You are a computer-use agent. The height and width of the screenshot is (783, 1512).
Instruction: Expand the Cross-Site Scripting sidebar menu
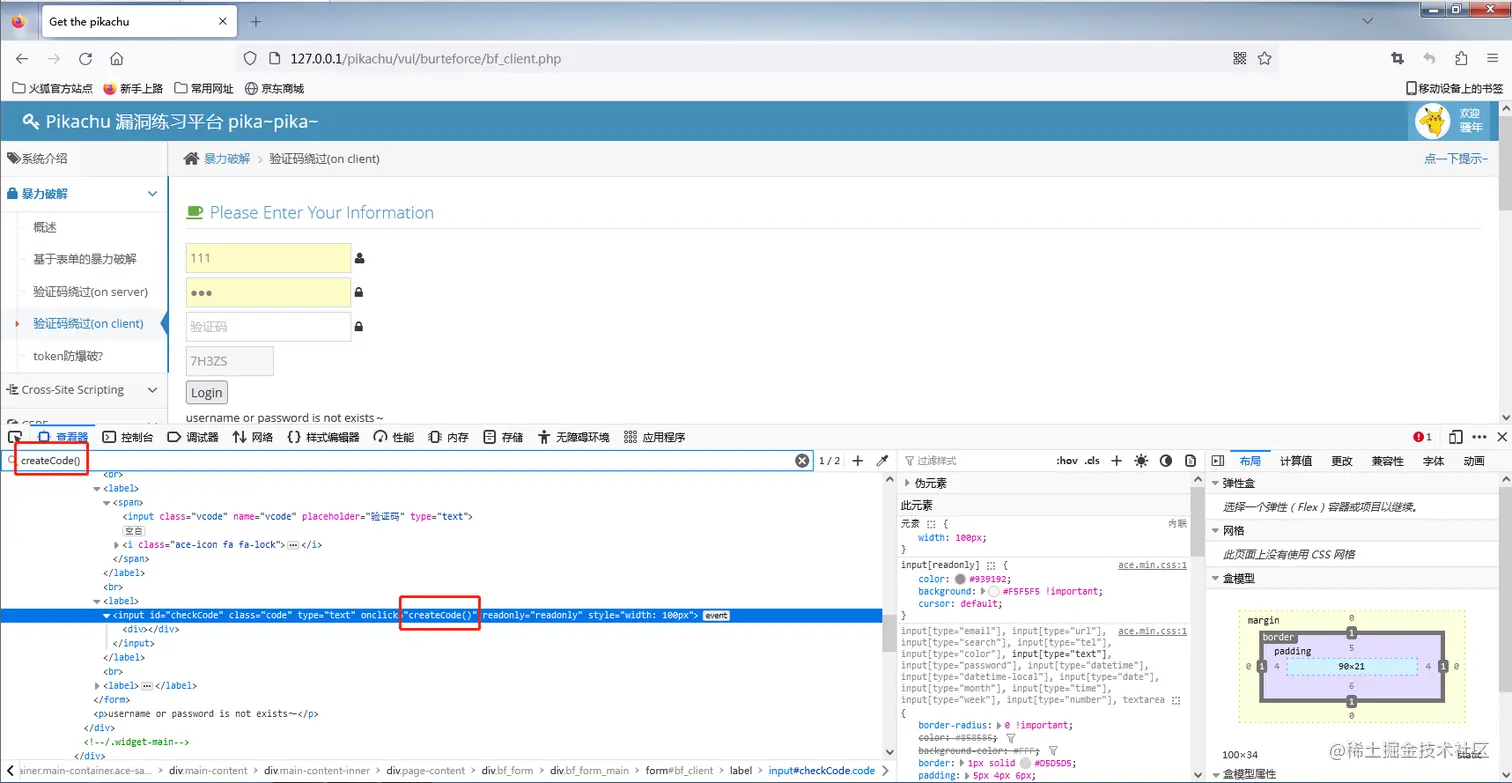84,390
